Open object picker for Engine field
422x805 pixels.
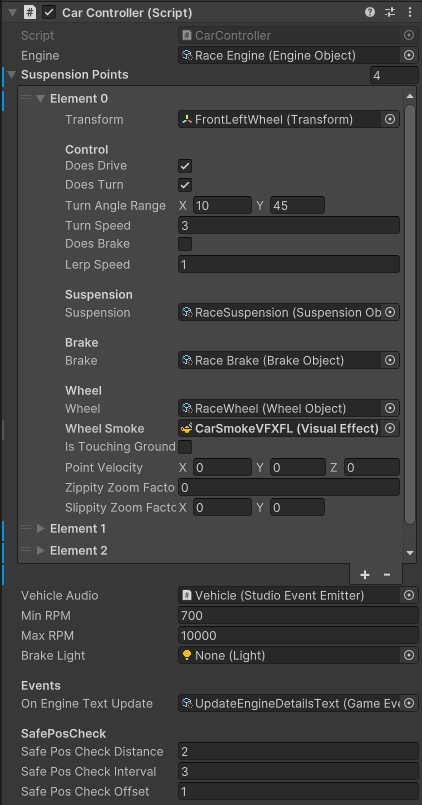409,55
